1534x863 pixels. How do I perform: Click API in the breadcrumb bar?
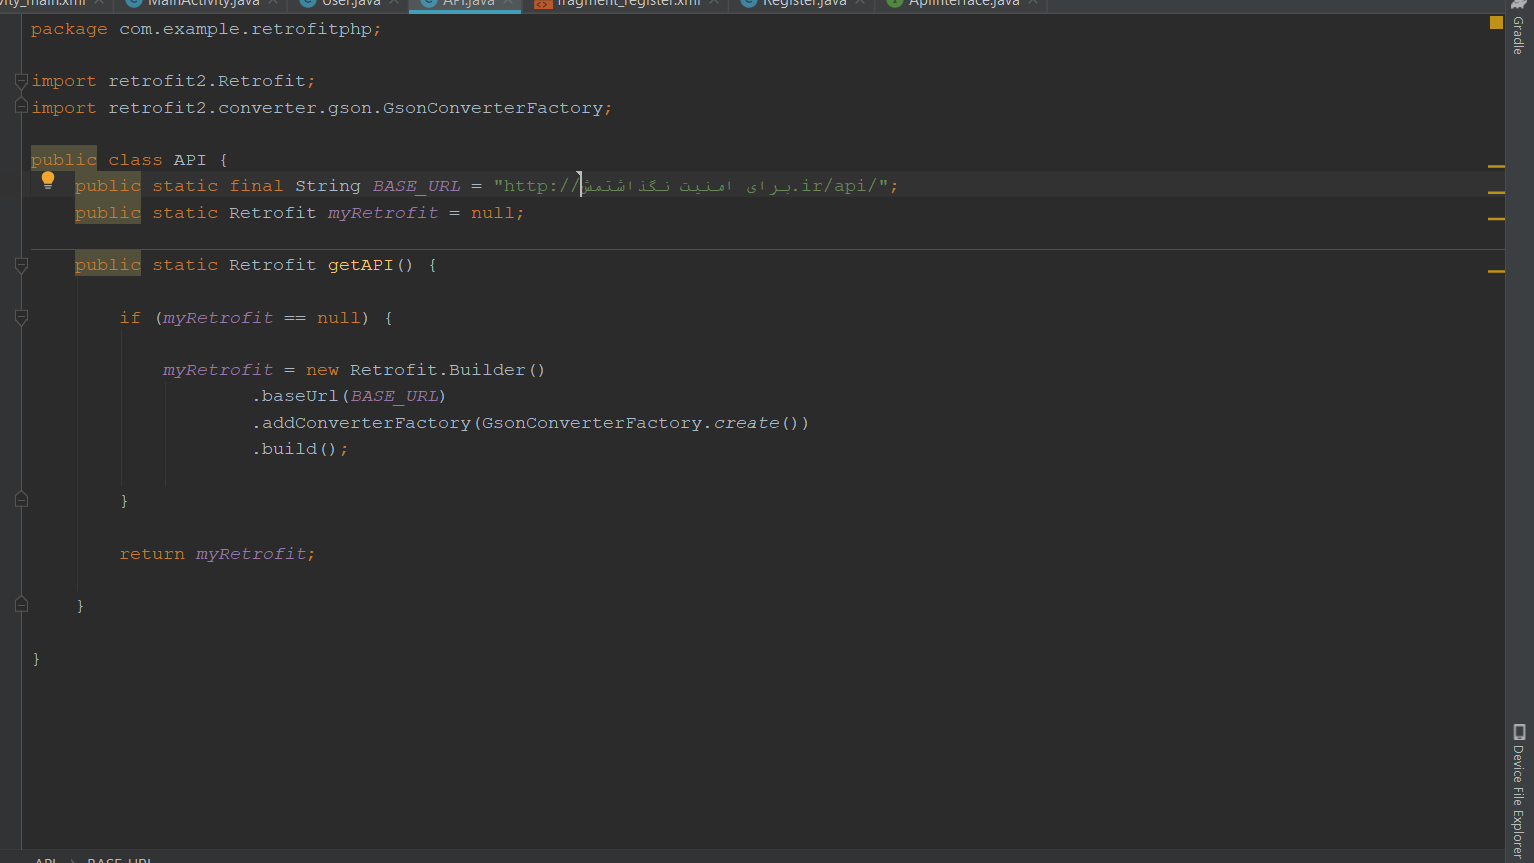(x=47, y=859)
